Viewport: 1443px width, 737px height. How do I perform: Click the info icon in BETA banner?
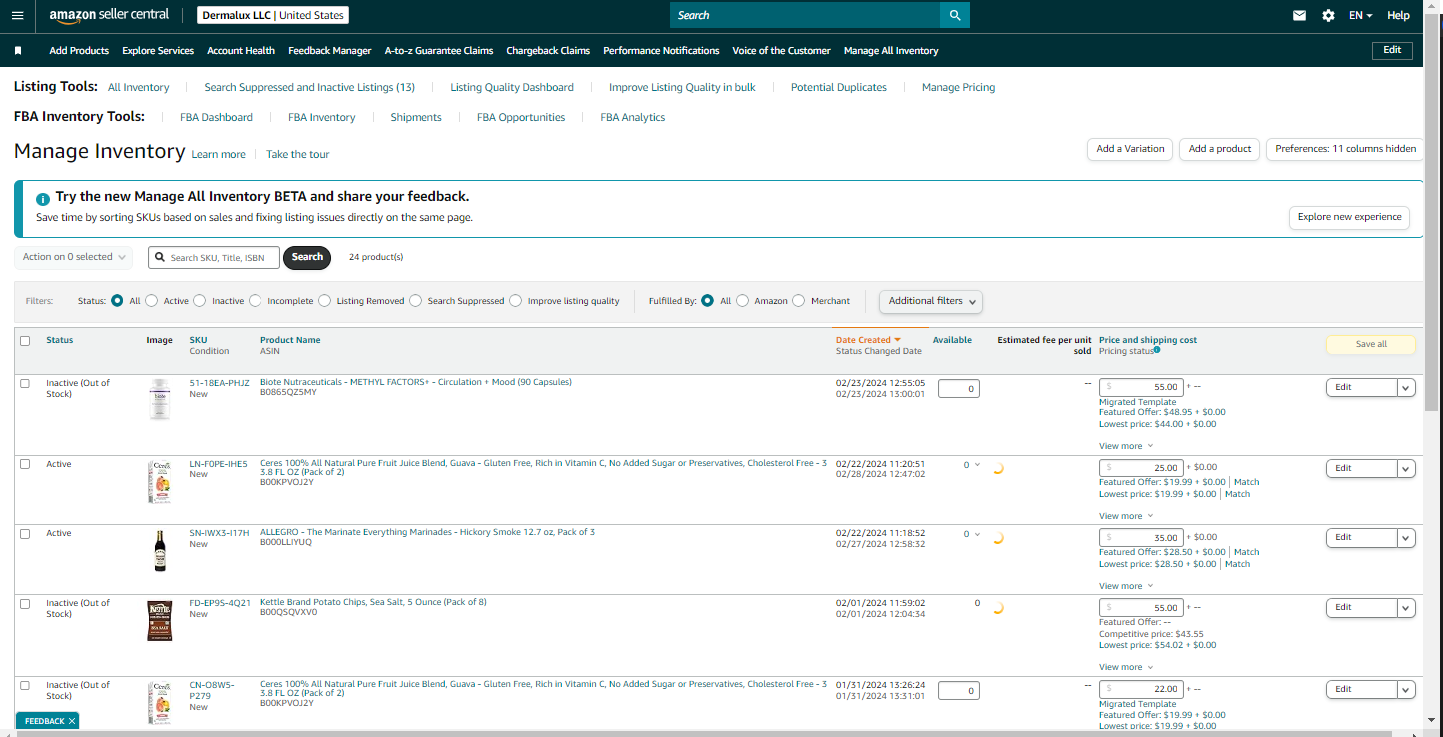[43, 199]
